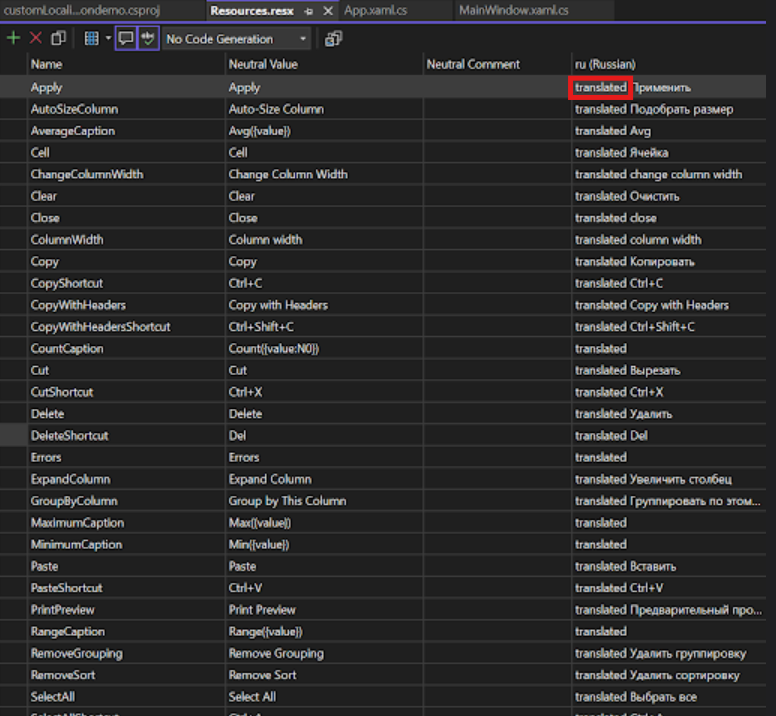Click the green plus Add resource icon

[x=13, y=39]
